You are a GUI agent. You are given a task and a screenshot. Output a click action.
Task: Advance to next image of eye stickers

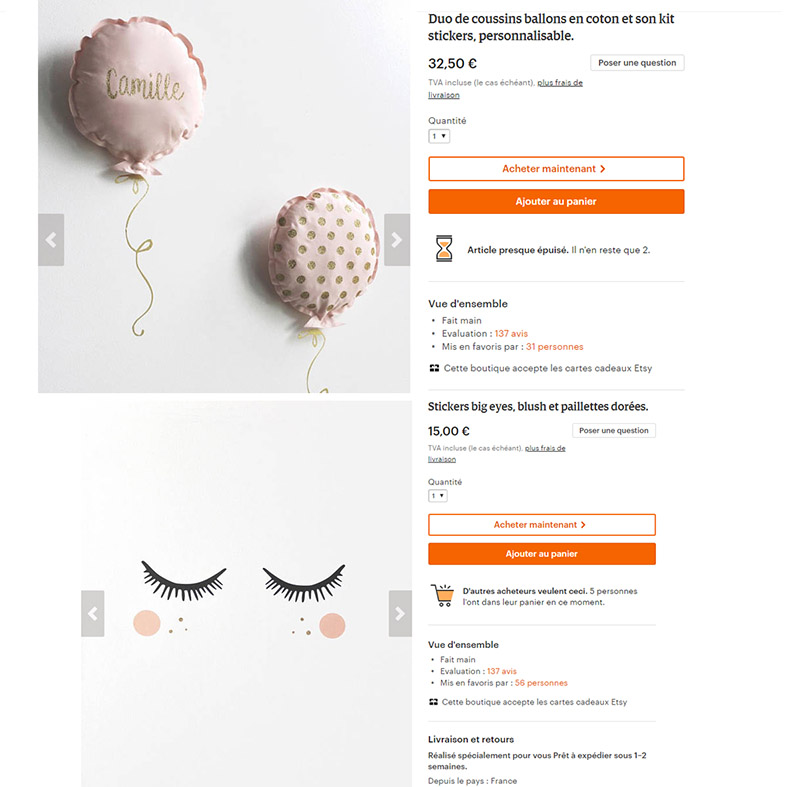400,613
